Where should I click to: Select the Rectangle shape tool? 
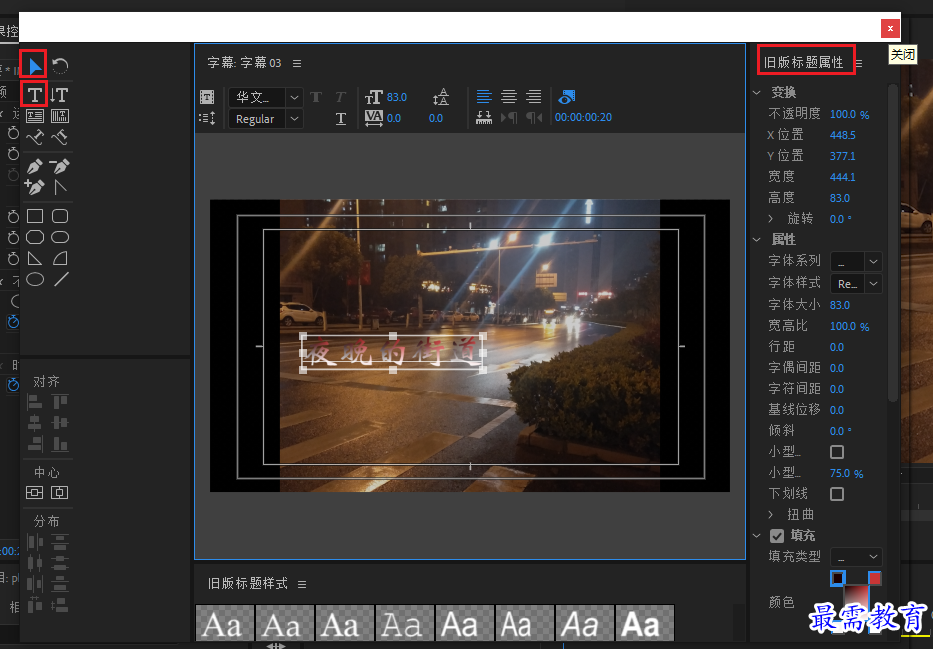click(35, 216)
